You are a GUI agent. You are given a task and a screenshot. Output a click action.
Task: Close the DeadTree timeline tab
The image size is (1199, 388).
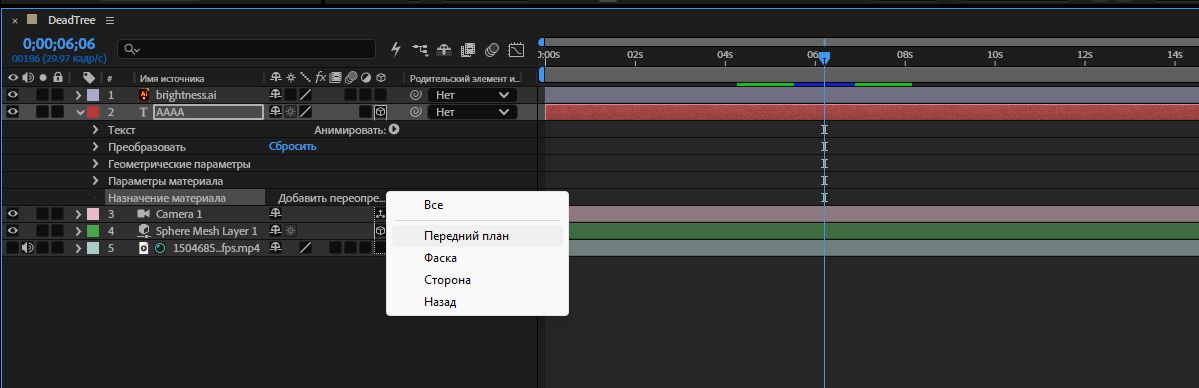[15, 21]
